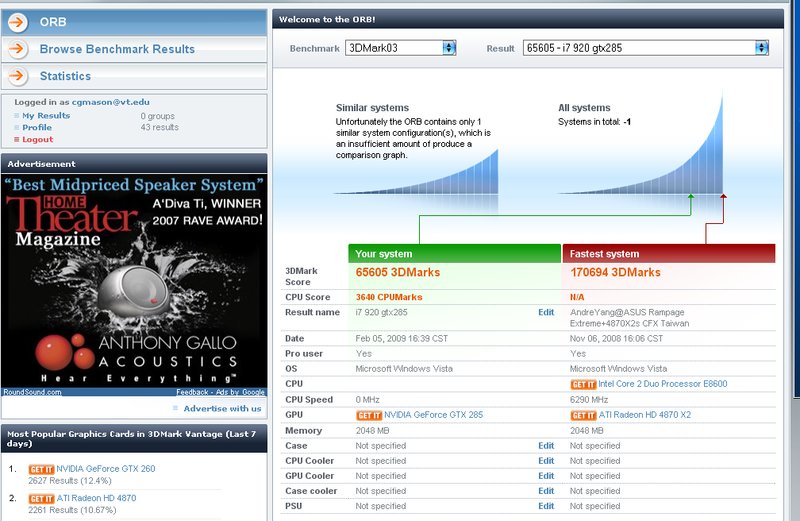
Task: Edit the Result name field
Action: coord(546,312)
